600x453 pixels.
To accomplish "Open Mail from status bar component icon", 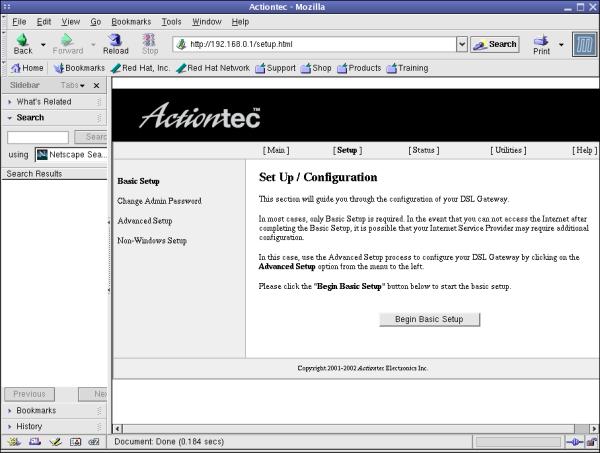I will 35,442.
